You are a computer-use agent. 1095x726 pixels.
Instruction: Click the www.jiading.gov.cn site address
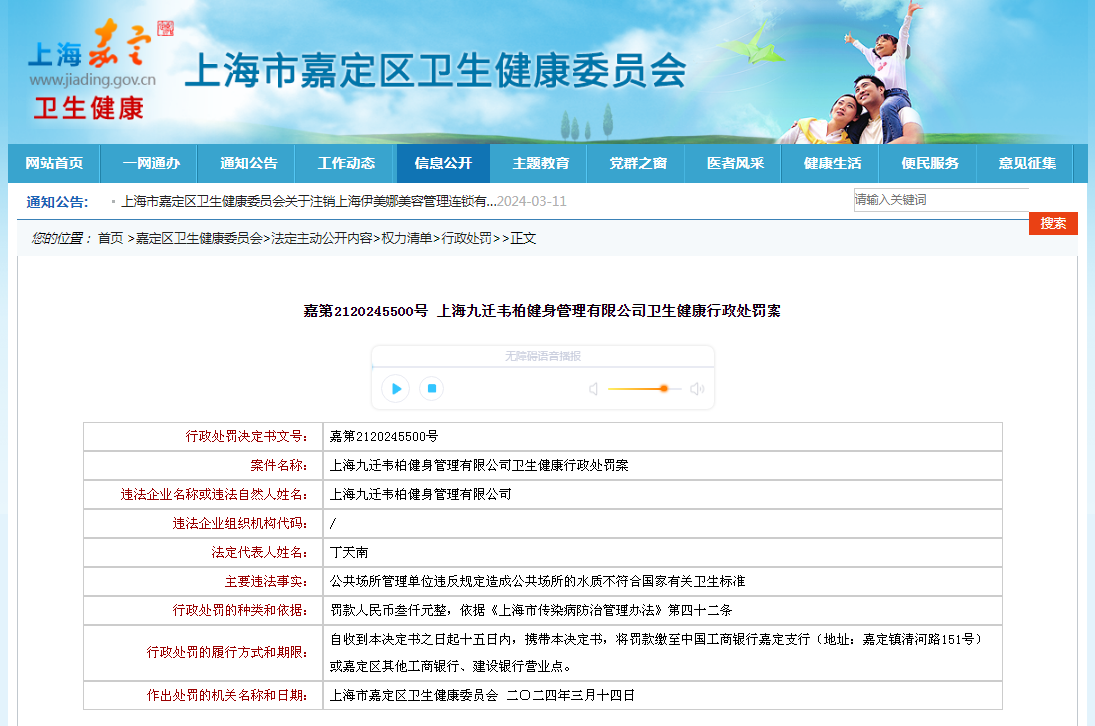(x=92, y=80)
